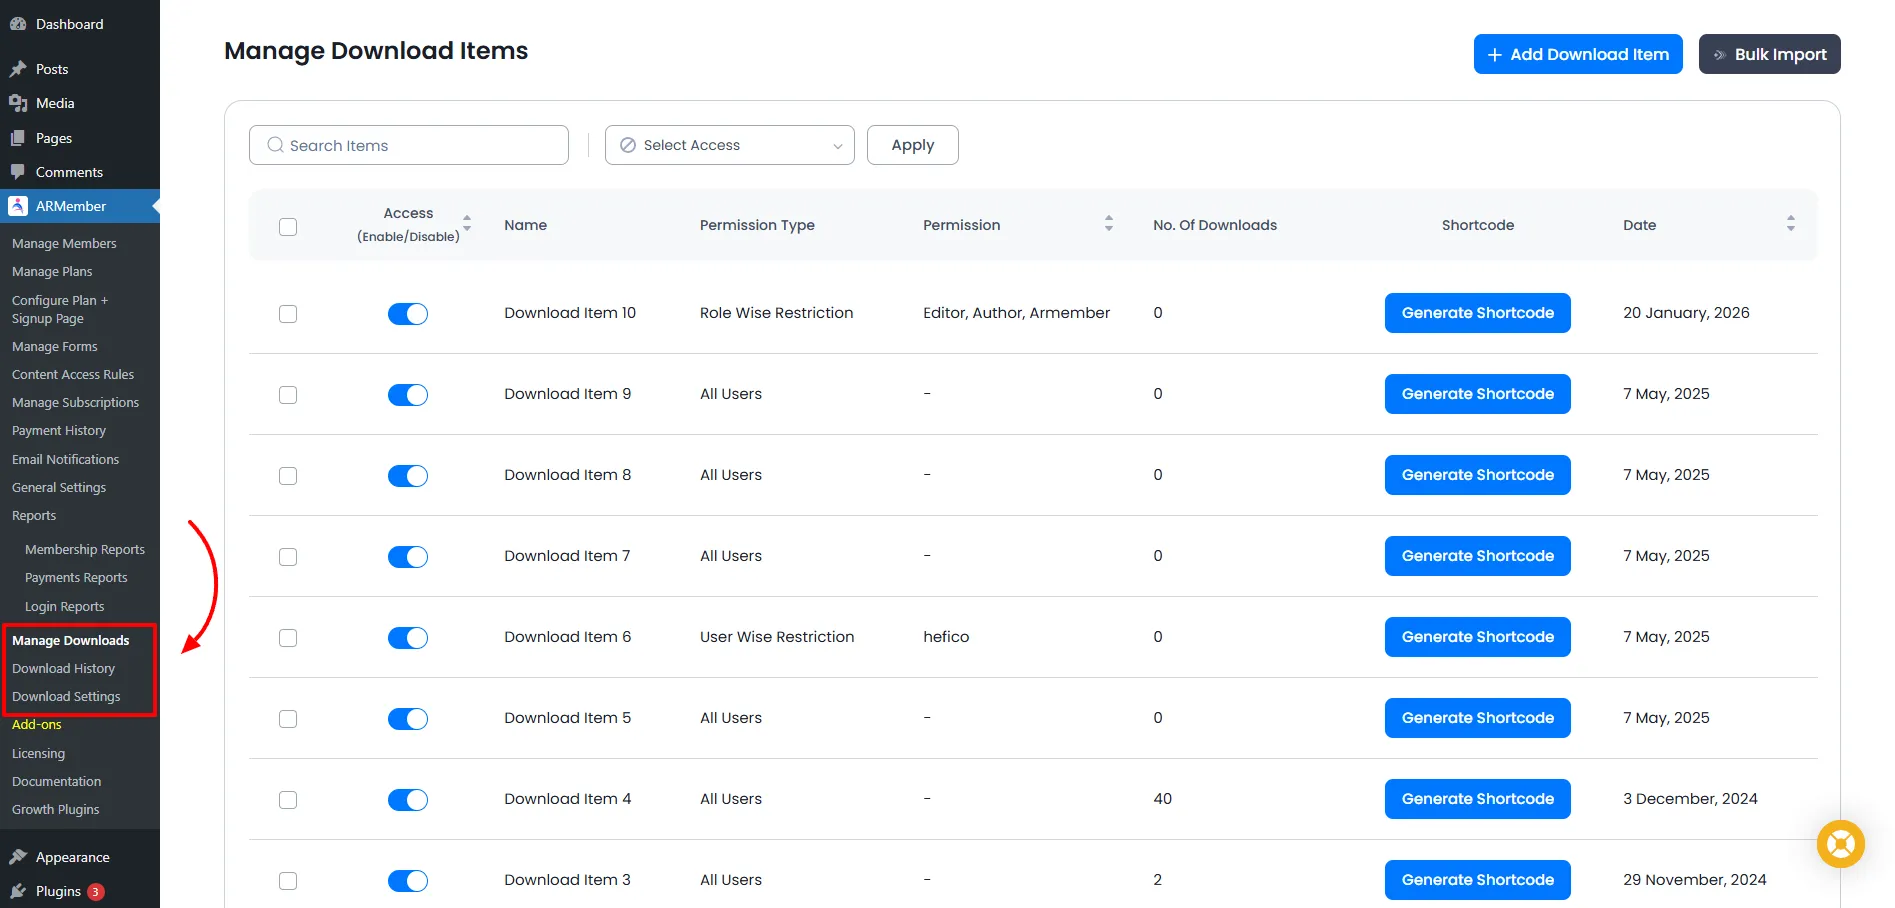Image resolution: width=1895 pixels, height=908 pixels.
Task: Open the Comments bubble icon
Action: (20, 172)
